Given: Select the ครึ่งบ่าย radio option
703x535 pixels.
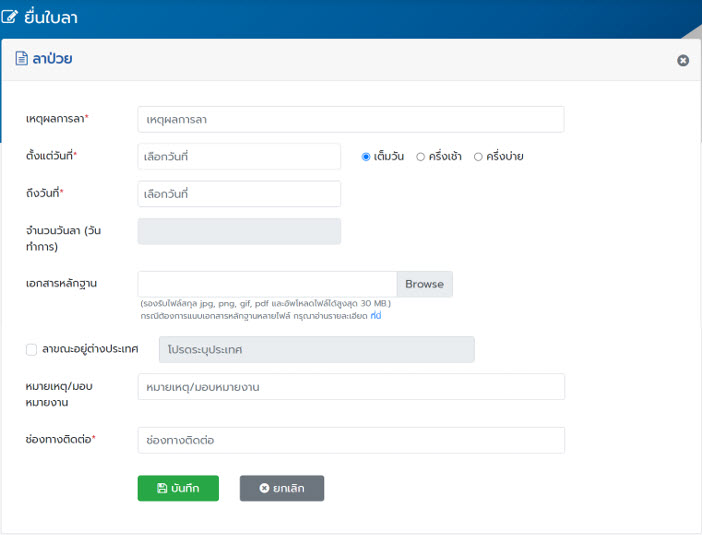Looking at the screenshot, I should click(478, 157).
